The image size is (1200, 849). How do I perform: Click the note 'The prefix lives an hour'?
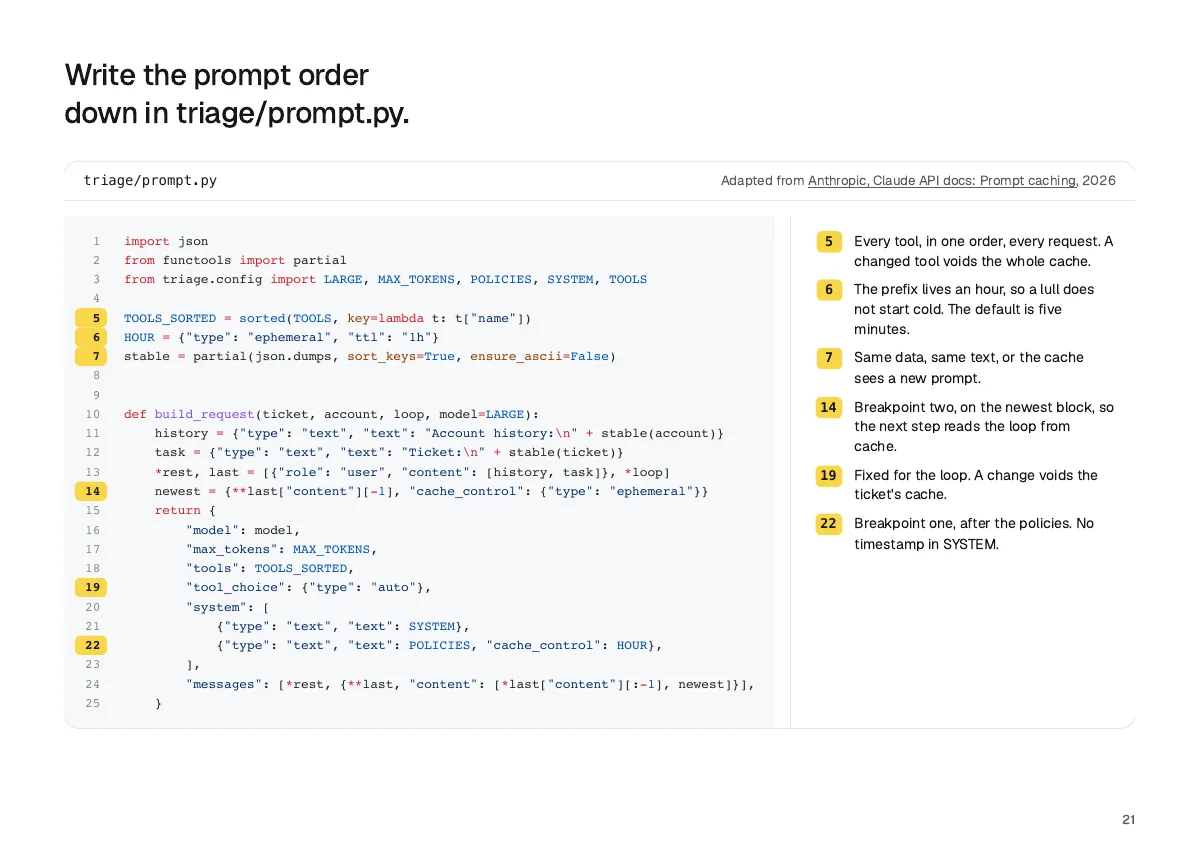(x=974, y=309)
